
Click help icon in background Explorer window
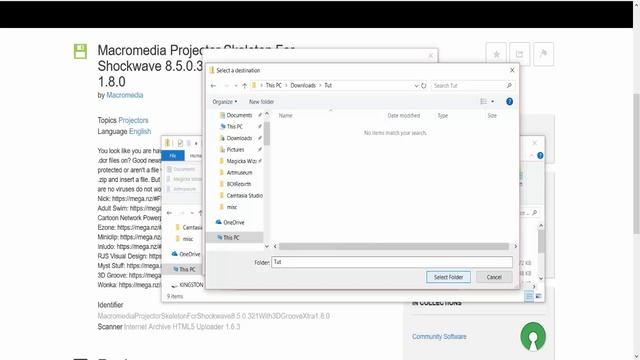point(540,156)
